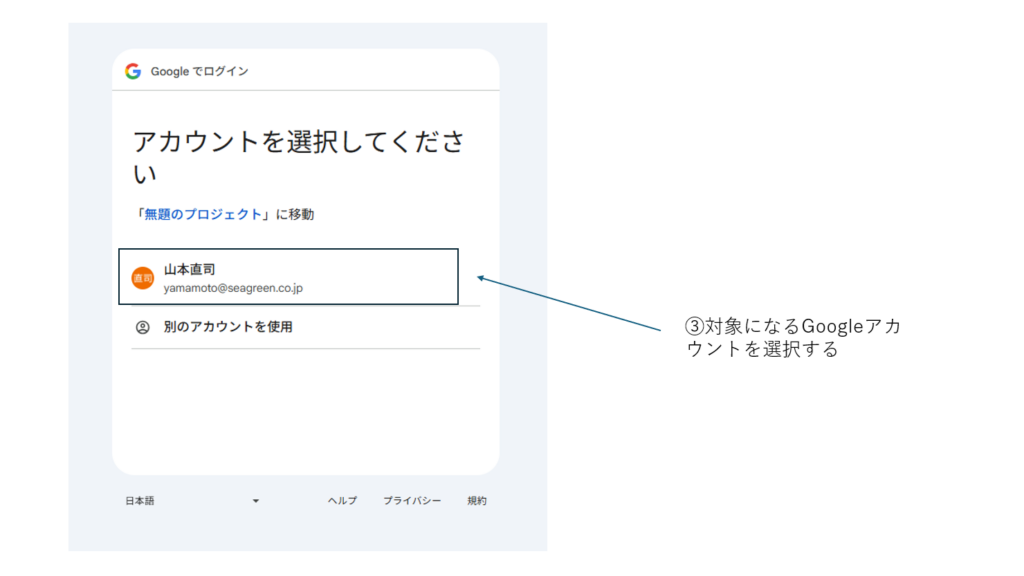Click the language dropdown arrow

click(256, 501)
